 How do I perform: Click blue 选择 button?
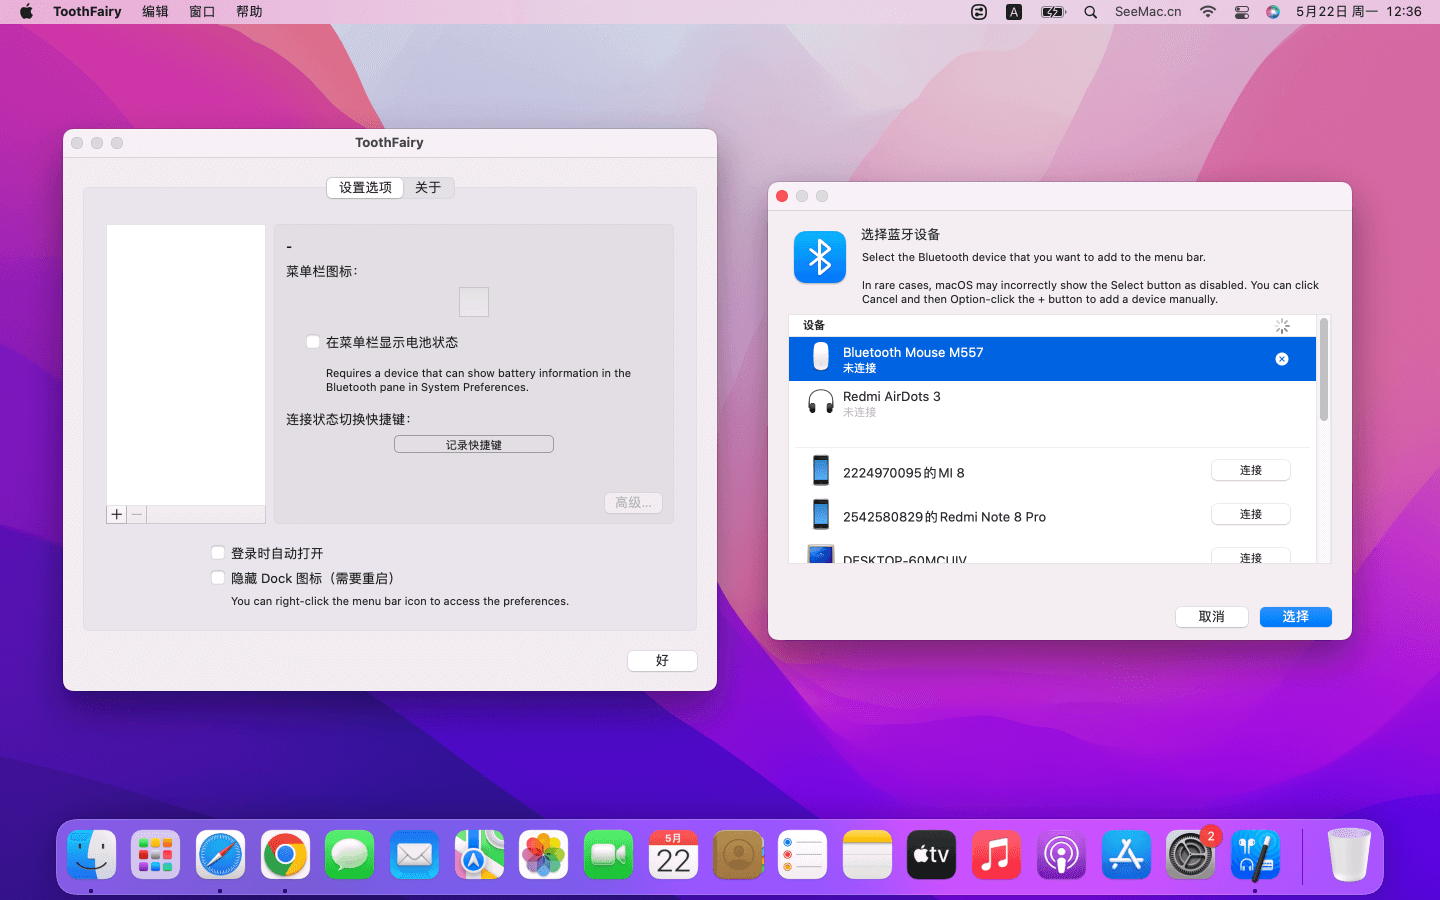point(1296,617)
